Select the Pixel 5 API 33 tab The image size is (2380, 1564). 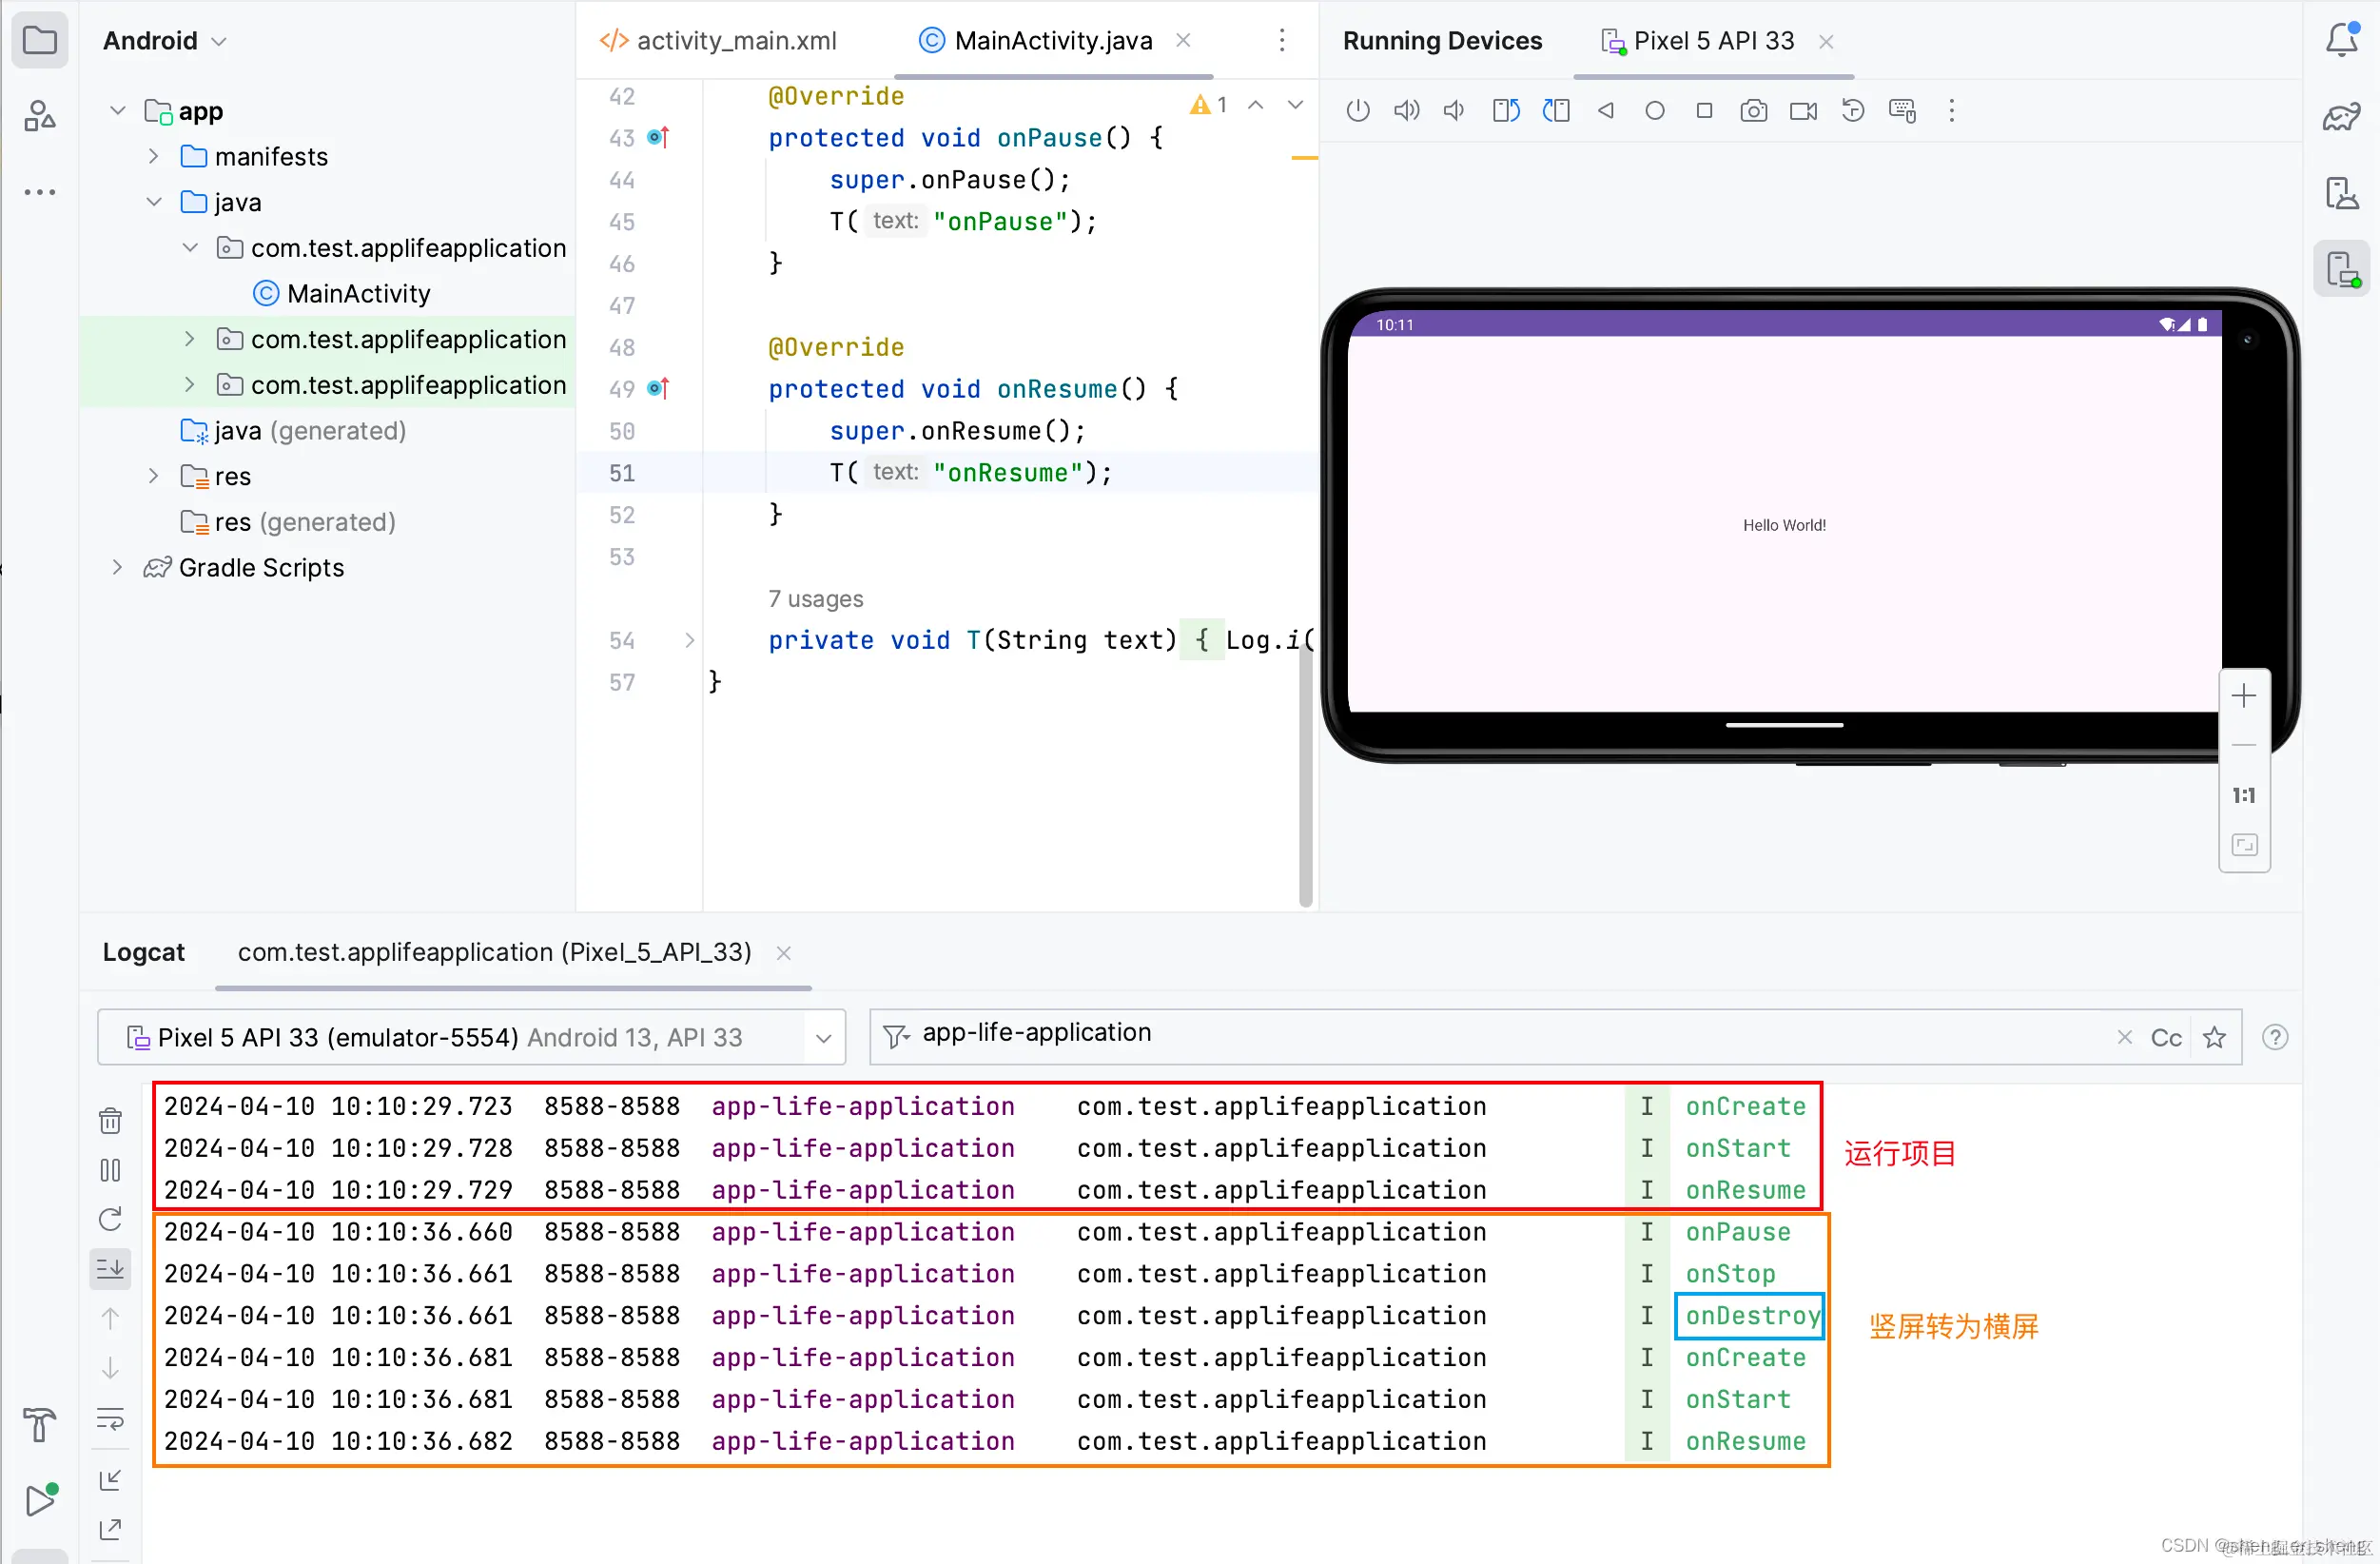[x=1712, y=41]
